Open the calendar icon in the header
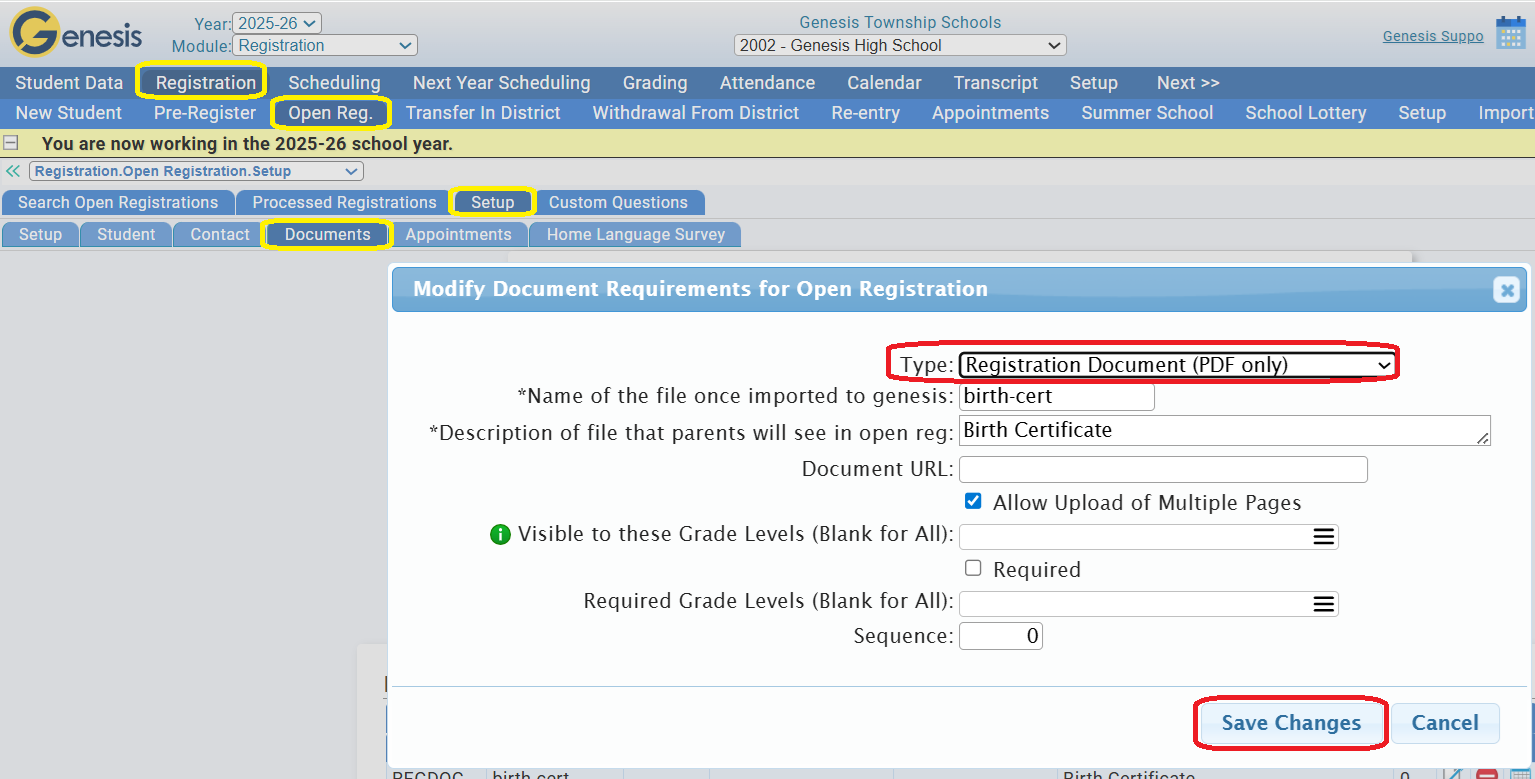Viewport: 1535px width, 779px height. point(1510,33)
